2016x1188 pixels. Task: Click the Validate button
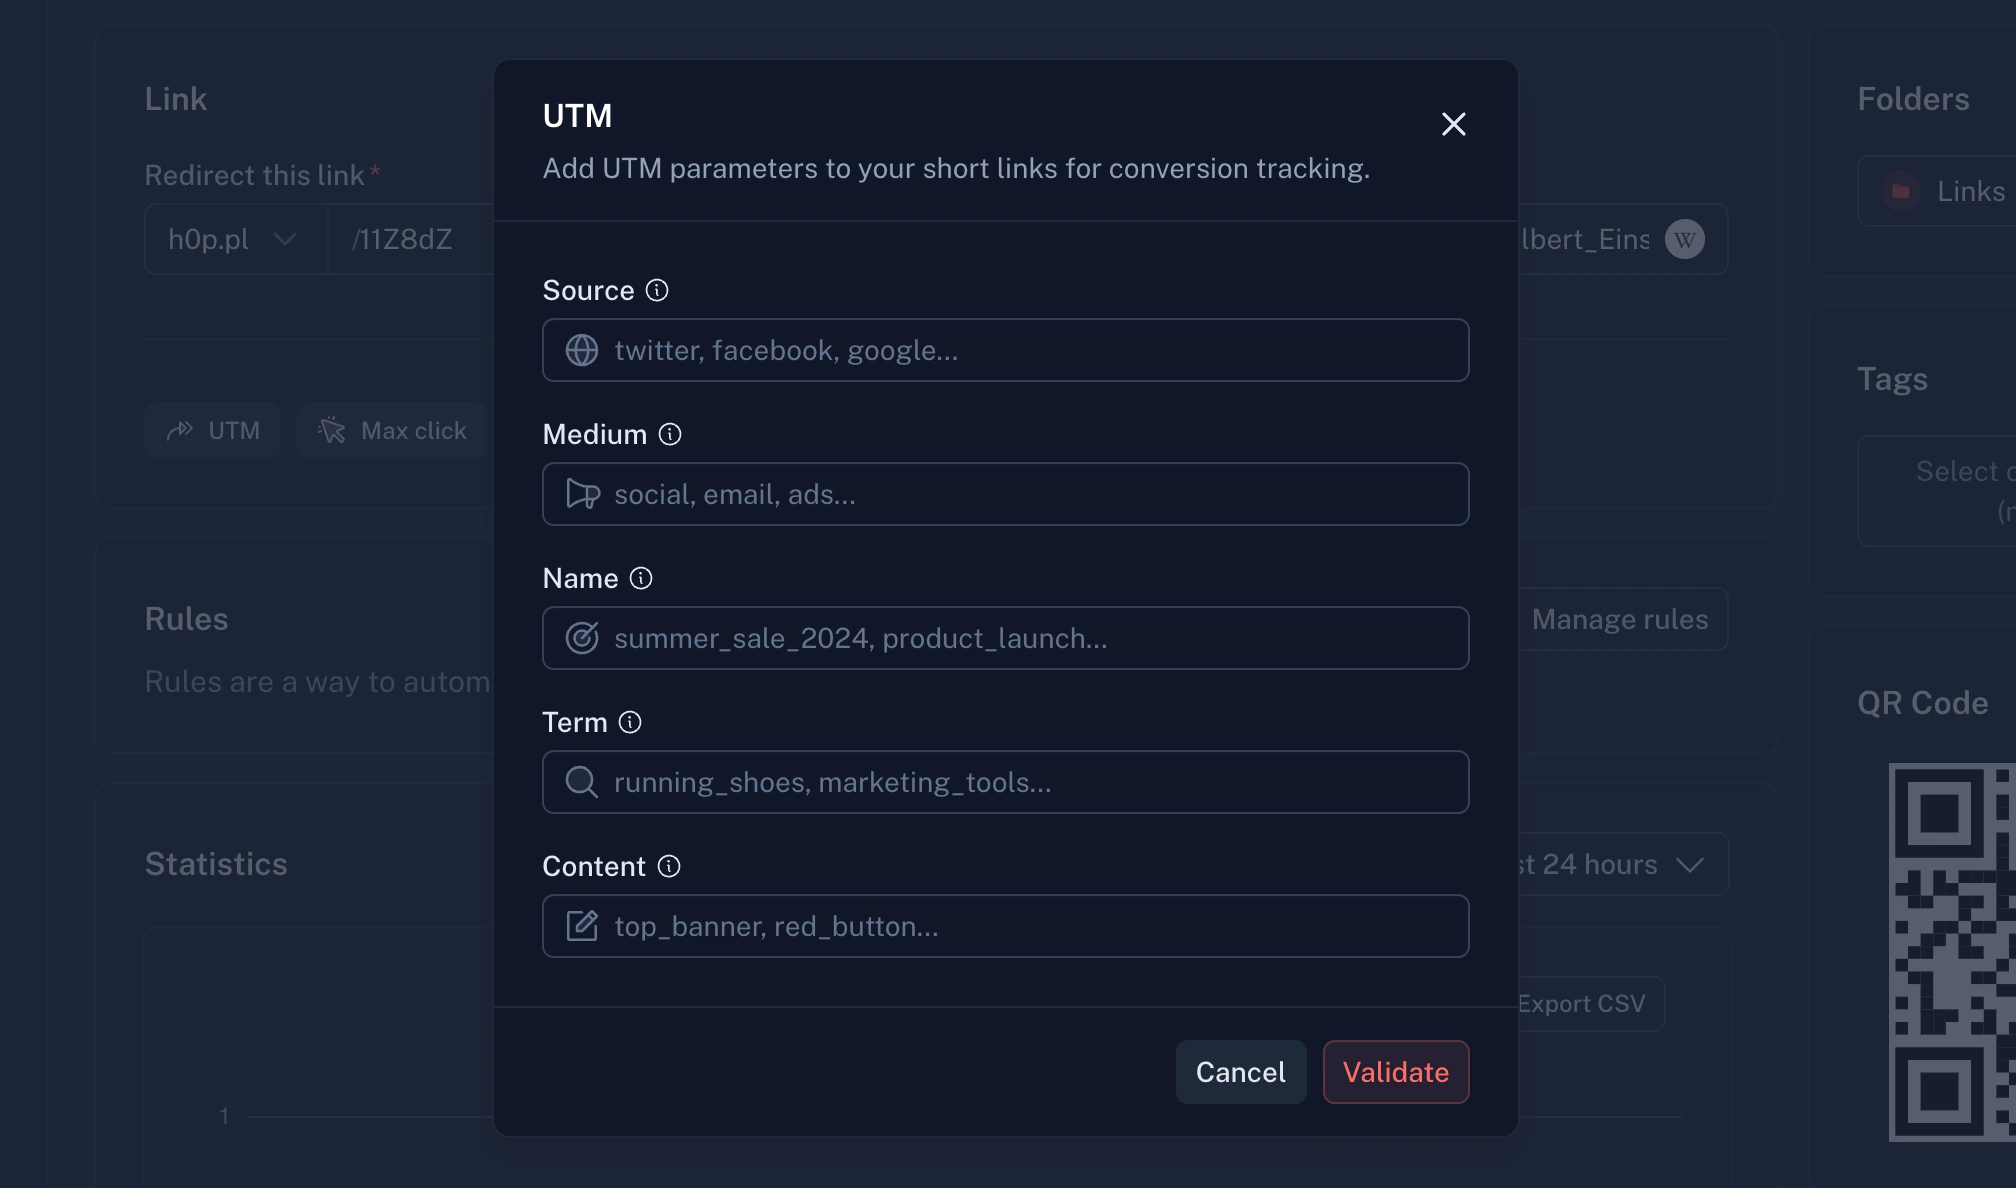point(1396,1071)
